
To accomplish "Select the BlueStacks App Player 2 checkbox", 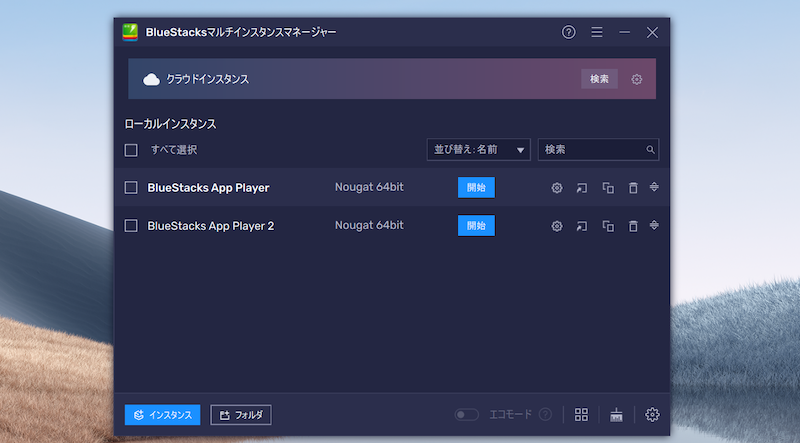I will [x=131, y=226].
